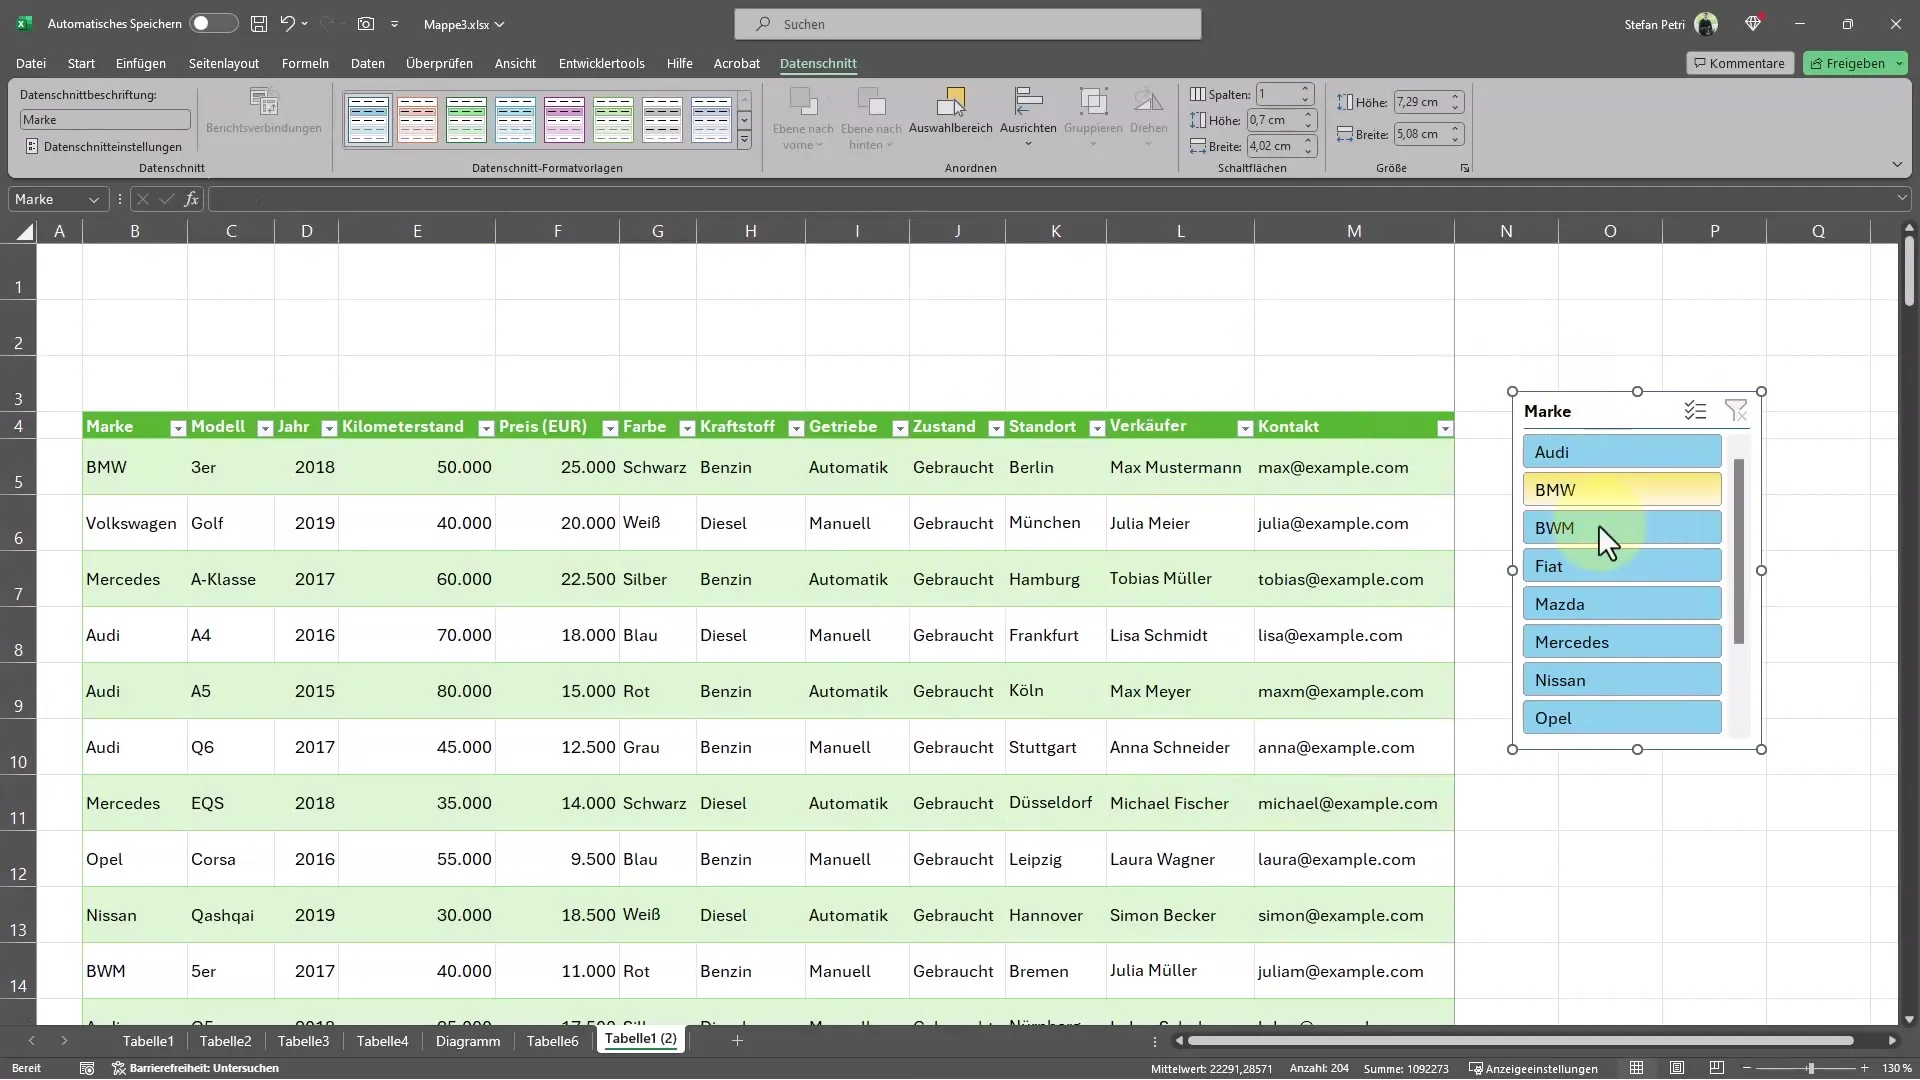Click the Undo arrow icon
Screen dimensions: 1920x1080
[x=288, y=23]
